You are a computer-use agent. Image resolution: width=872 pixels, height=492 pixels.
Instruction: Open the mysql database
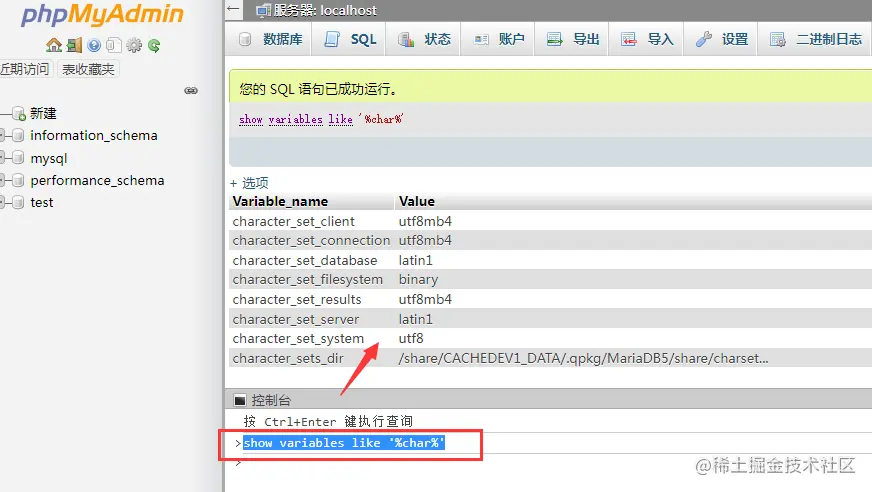click(49, 158)
